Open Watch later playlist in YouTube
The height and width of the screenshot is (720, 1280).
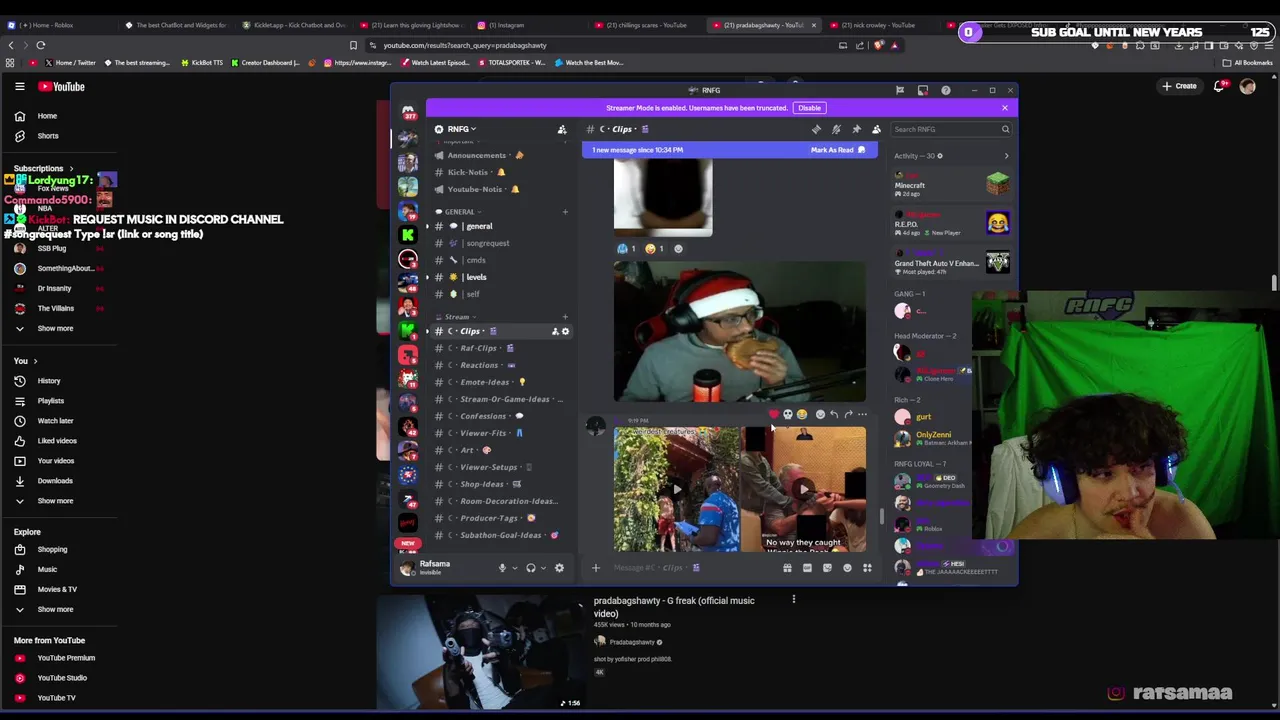[55, 421]
